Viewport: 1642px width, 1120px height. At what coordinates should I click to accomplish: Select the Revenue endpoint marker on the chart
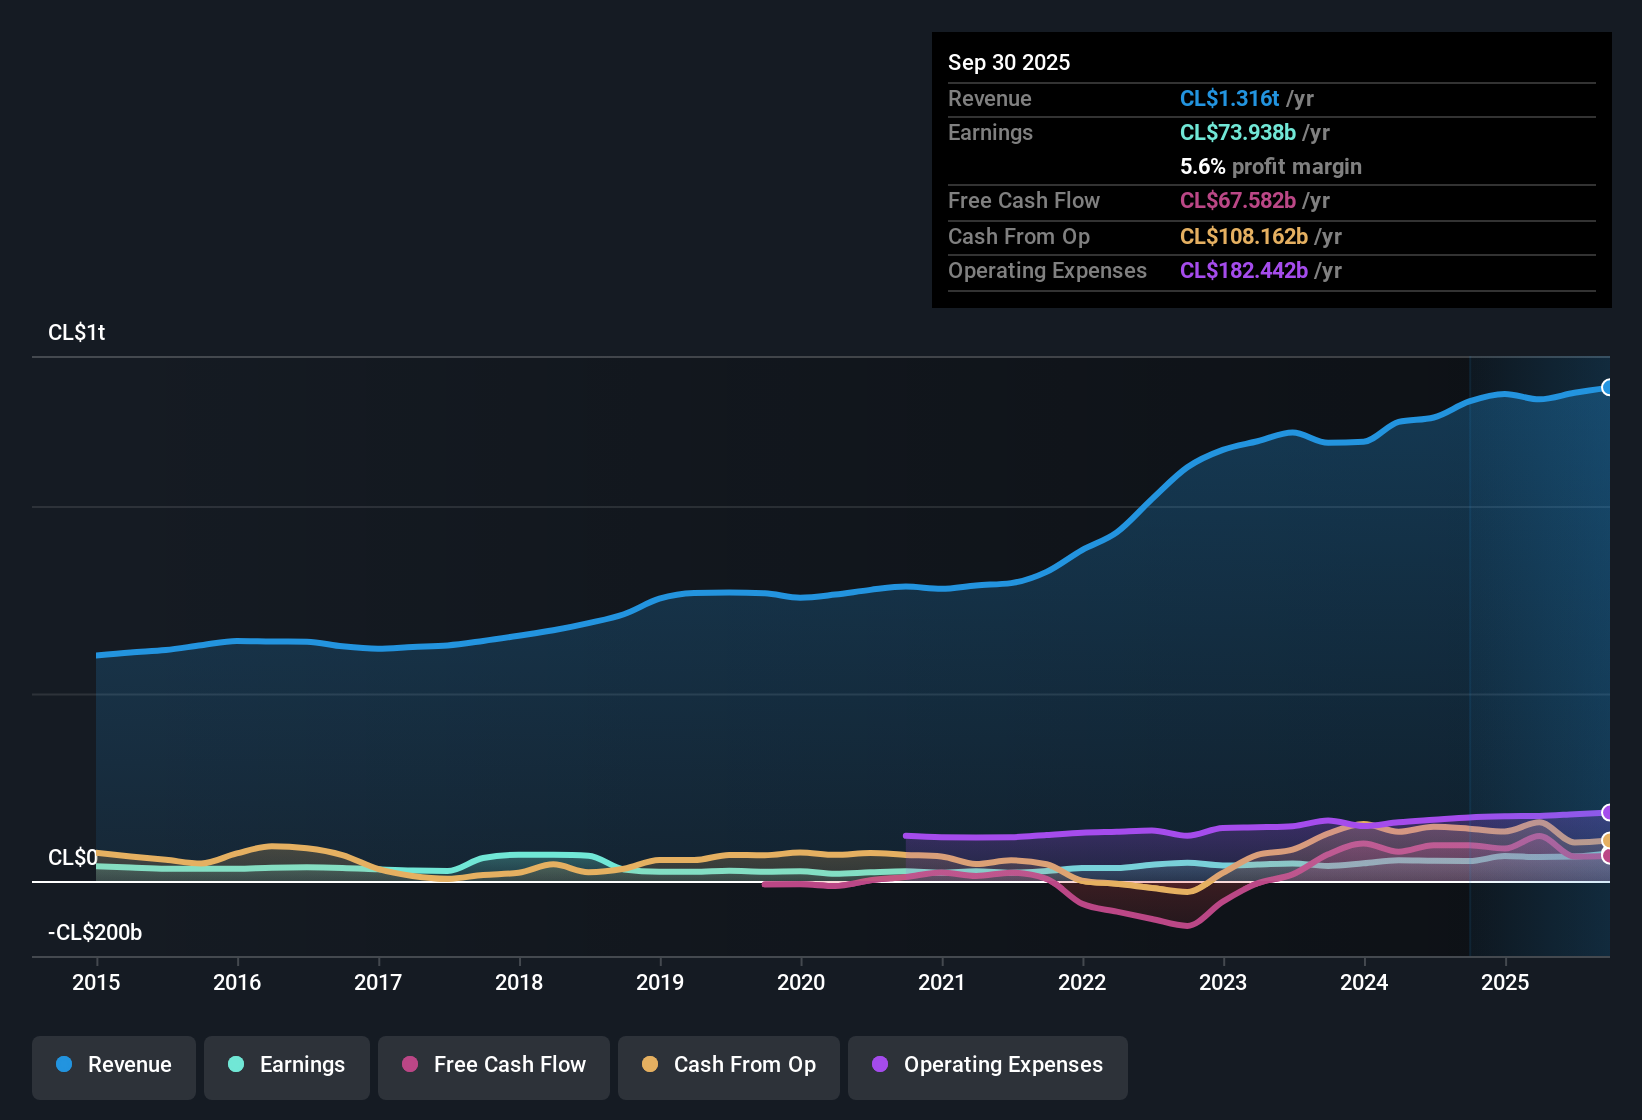(1608, 386)
